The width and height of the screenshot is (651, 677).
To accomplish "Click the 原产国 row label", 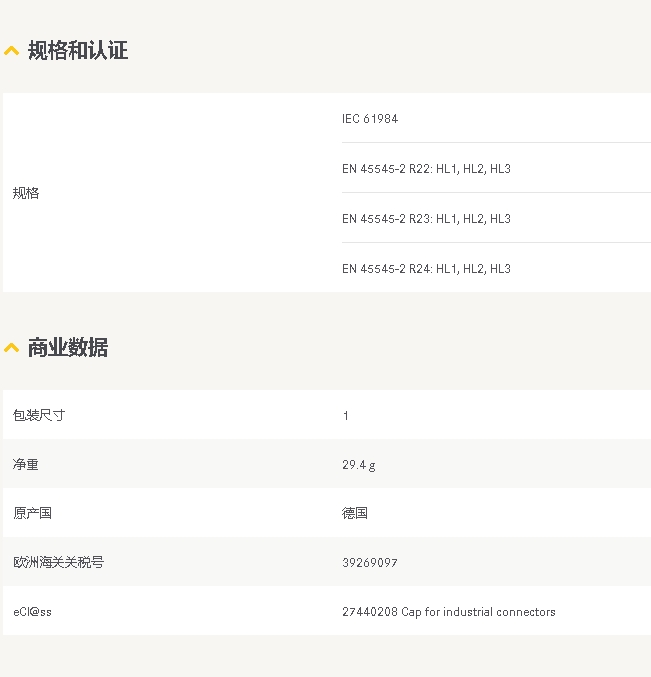I will pos(32,513).
